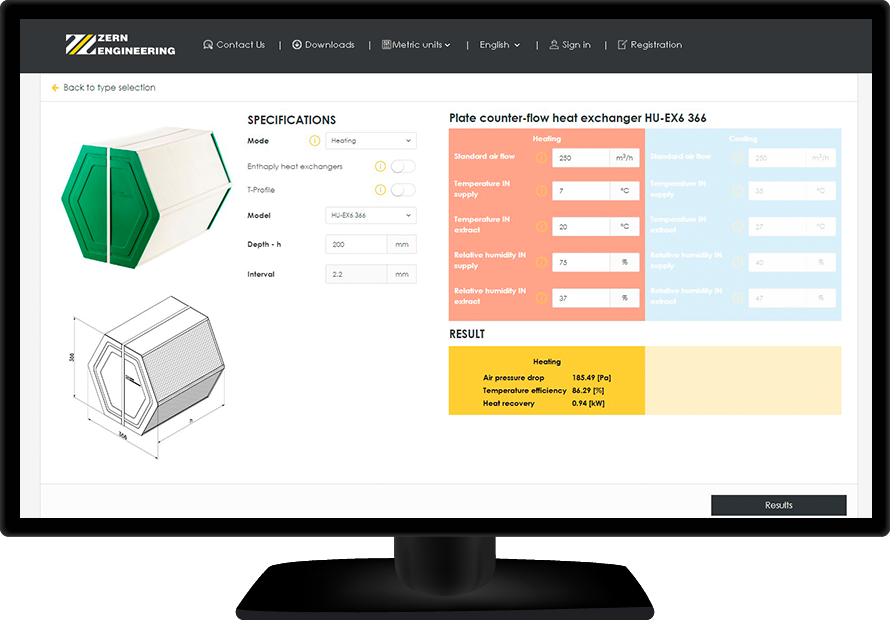Image resolution: width=890 pixels, height=620 pixels.
Task: Click the Sign in link
Action: click(x=570, y=45)
